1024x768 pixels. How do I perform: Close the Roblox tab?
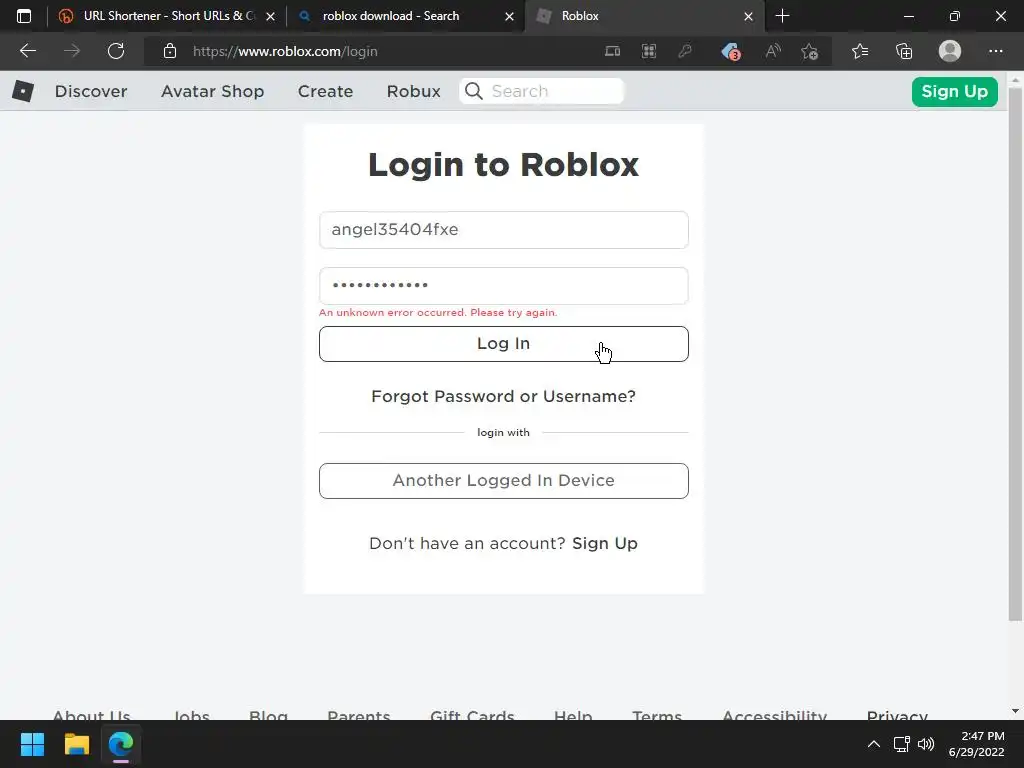[x=748, y=16]
